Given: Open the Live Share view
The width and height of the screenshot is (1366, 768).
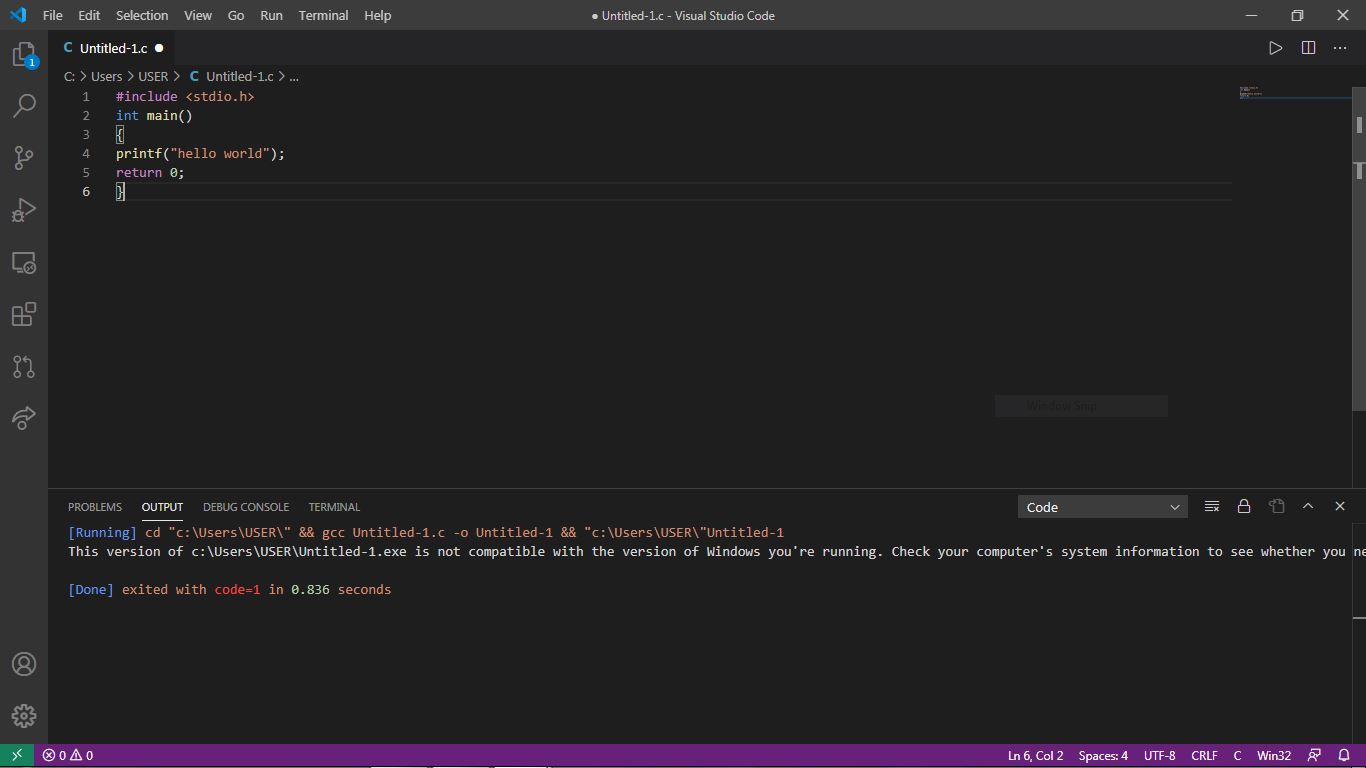Looking at the screenshot, I should coord(24,418).
